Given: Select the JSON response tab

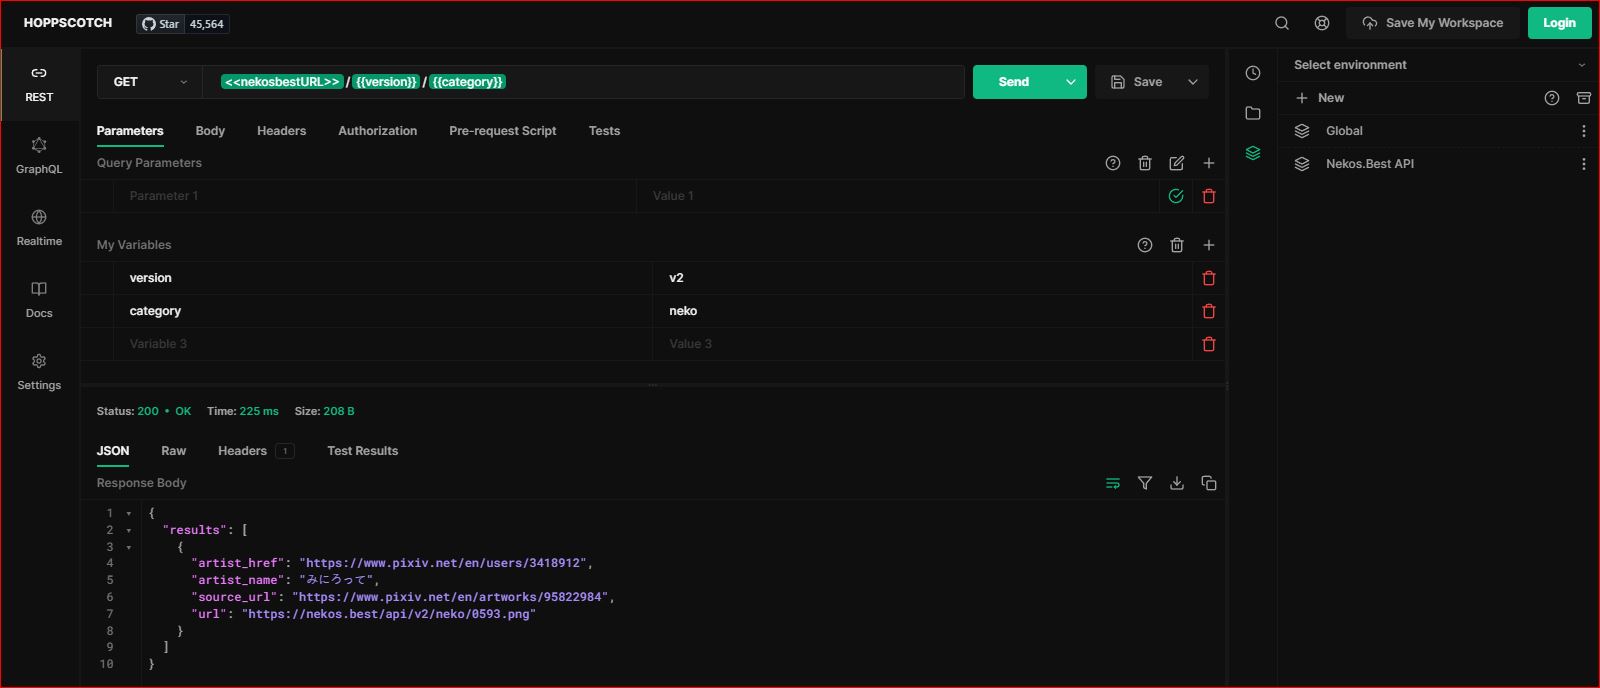Looking at the screenshot, I should [113, 451].
